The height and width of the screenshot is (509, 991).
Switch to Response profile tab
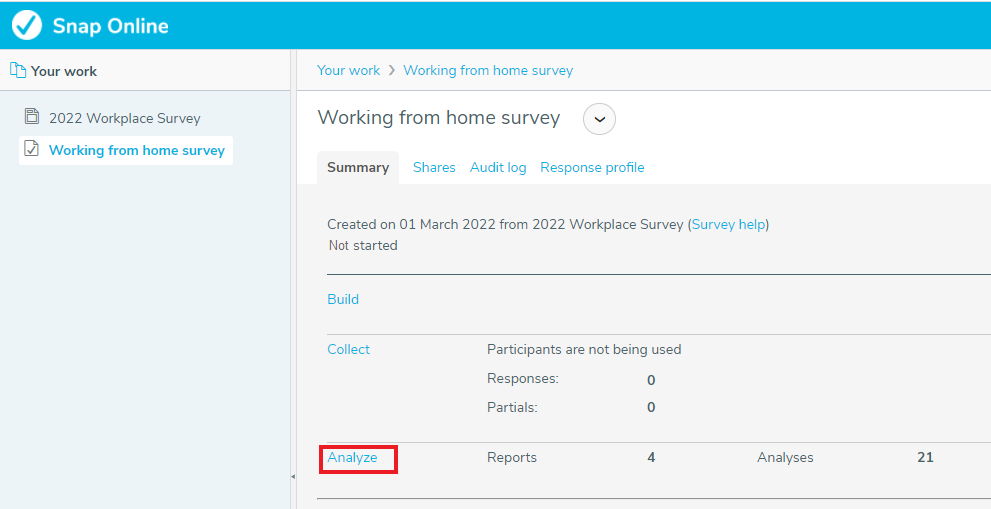[x=592, y=168]
